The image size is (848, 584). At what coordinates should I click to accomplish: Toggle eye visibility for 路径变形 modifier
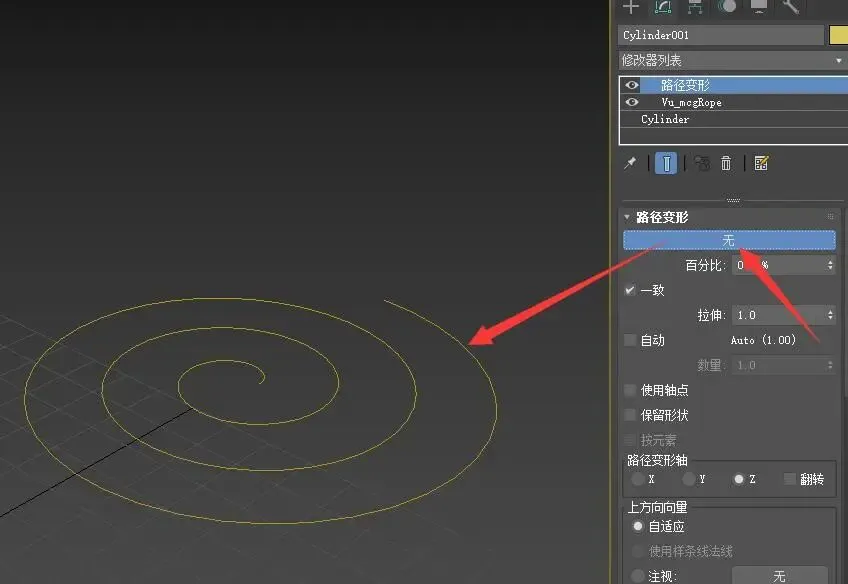[632, 85]
